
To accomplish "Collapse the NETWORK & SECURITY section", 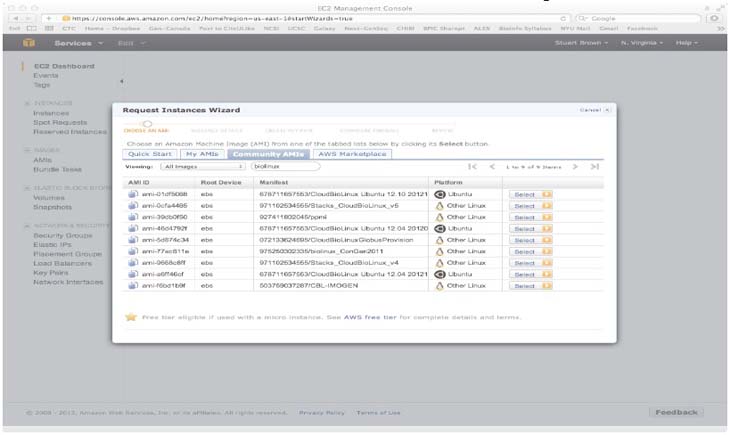I will click(27, 225).
